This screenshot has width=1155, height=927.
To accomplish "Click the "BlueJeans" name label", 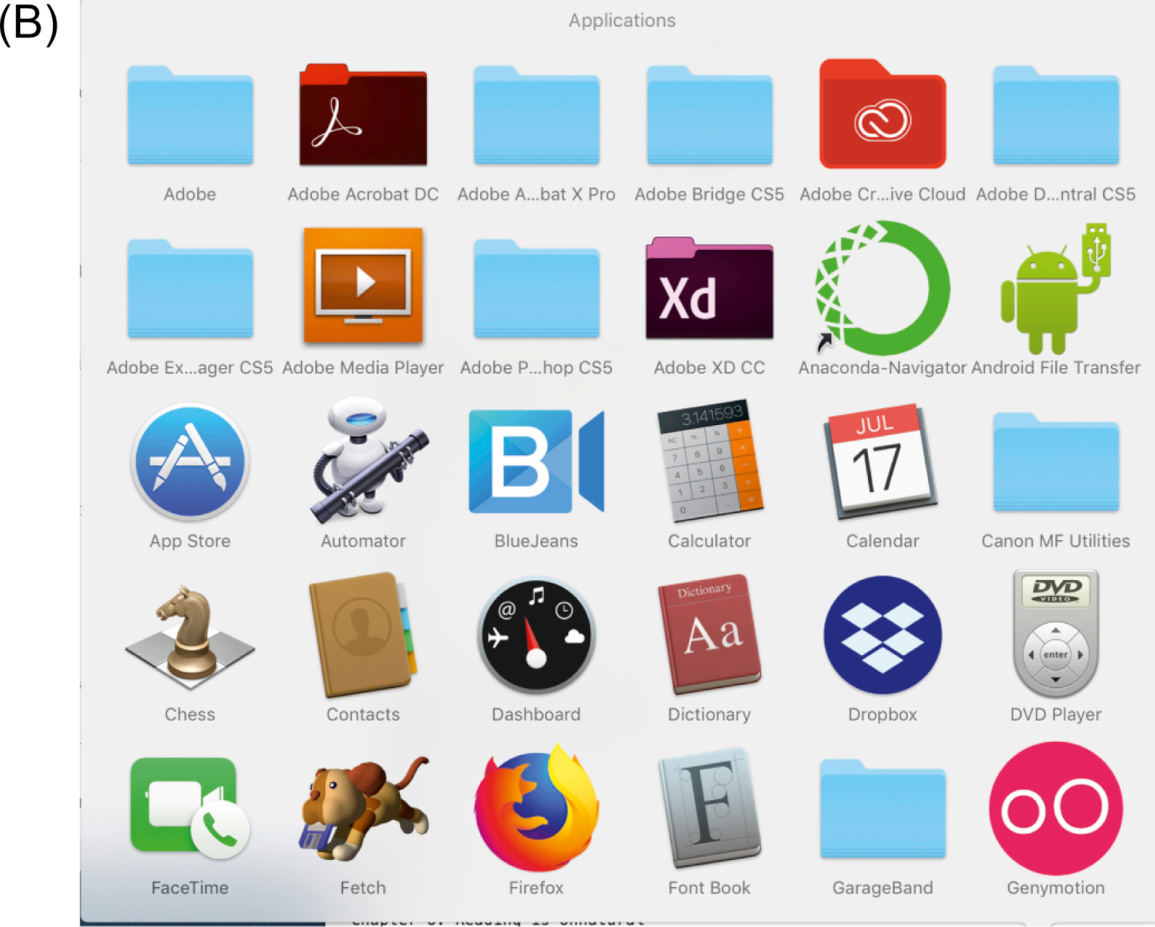I will coord(536,541).
